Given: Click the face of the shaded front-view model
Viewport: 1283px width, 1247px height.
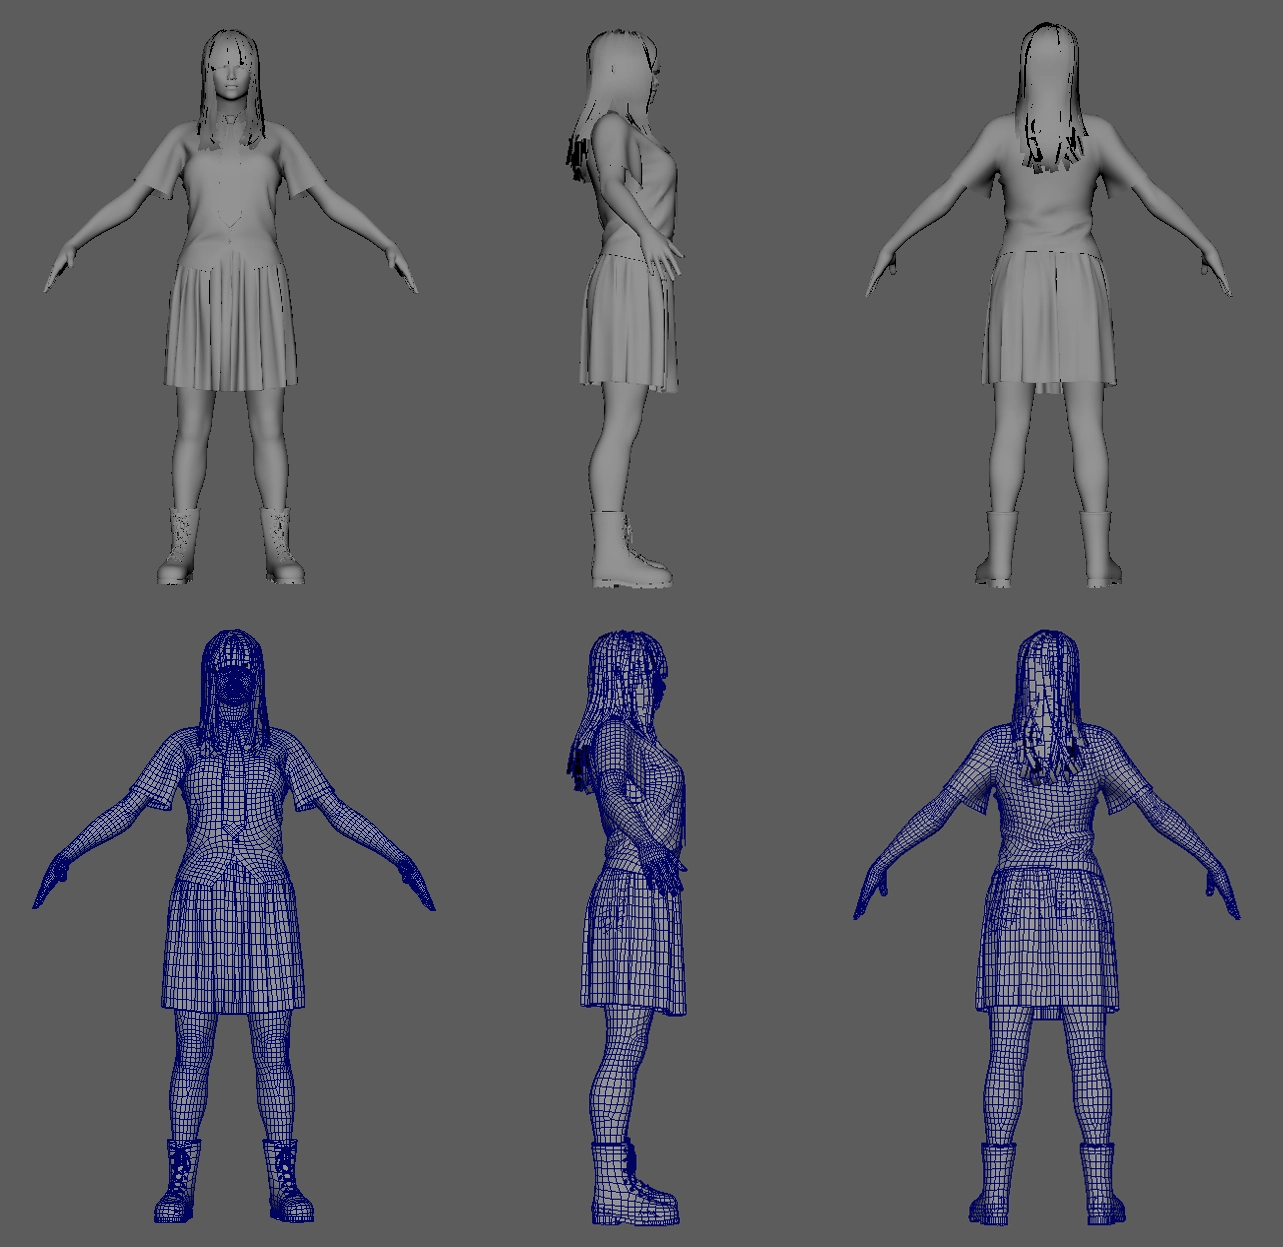Looking at the screenshot, I should point(232,84).
